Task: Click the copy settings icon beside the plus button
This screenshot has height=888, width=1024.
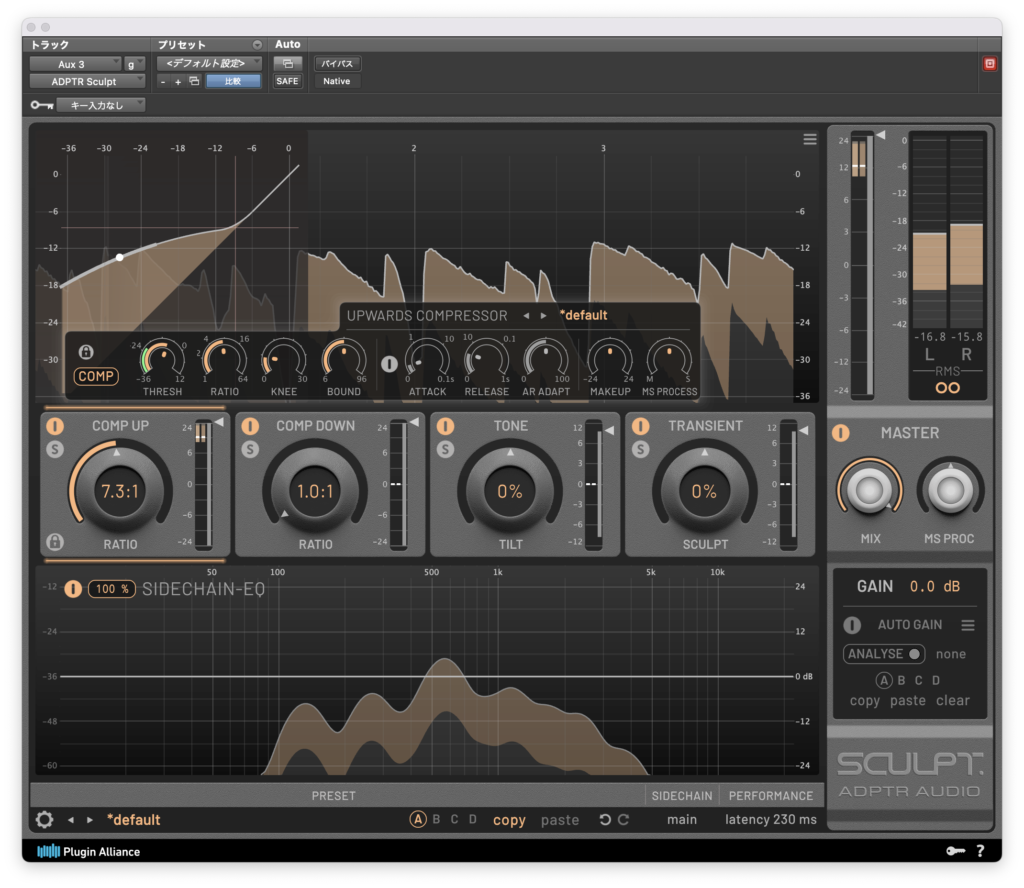Action: click(x=194, y=81)
